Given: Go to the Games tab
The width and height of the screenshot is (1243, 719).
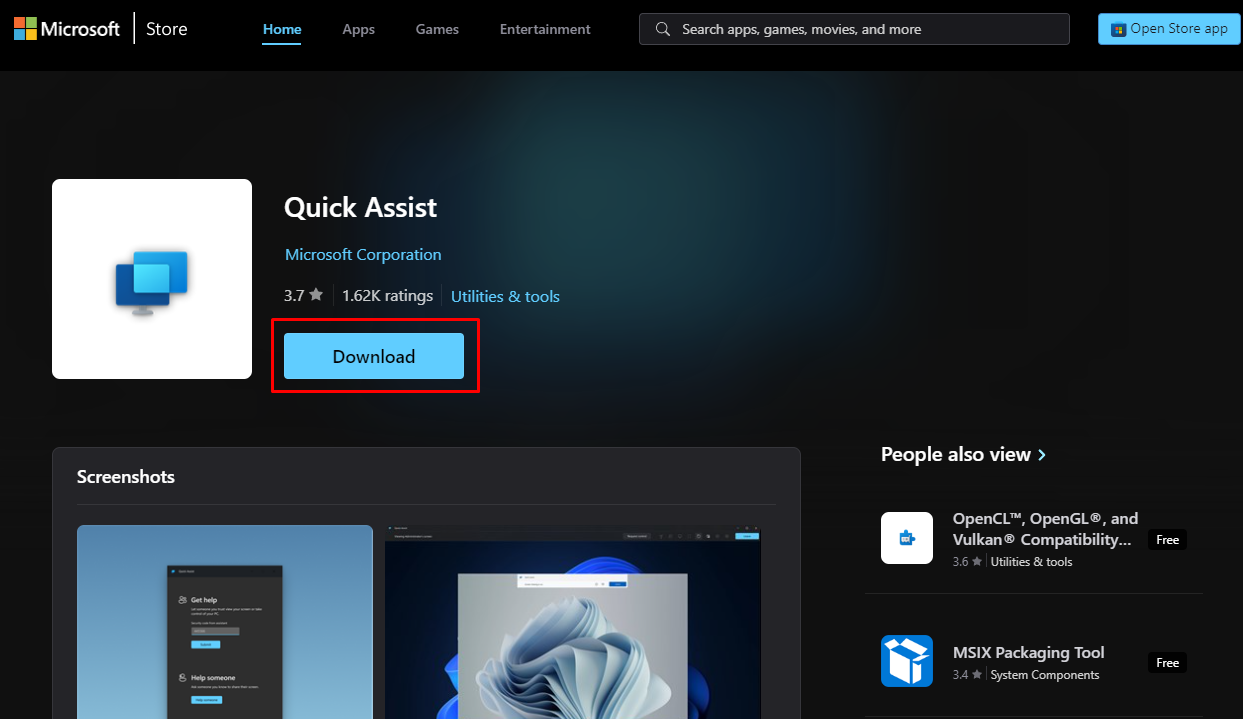Looking at the screenshot, I should coord(437,29).
